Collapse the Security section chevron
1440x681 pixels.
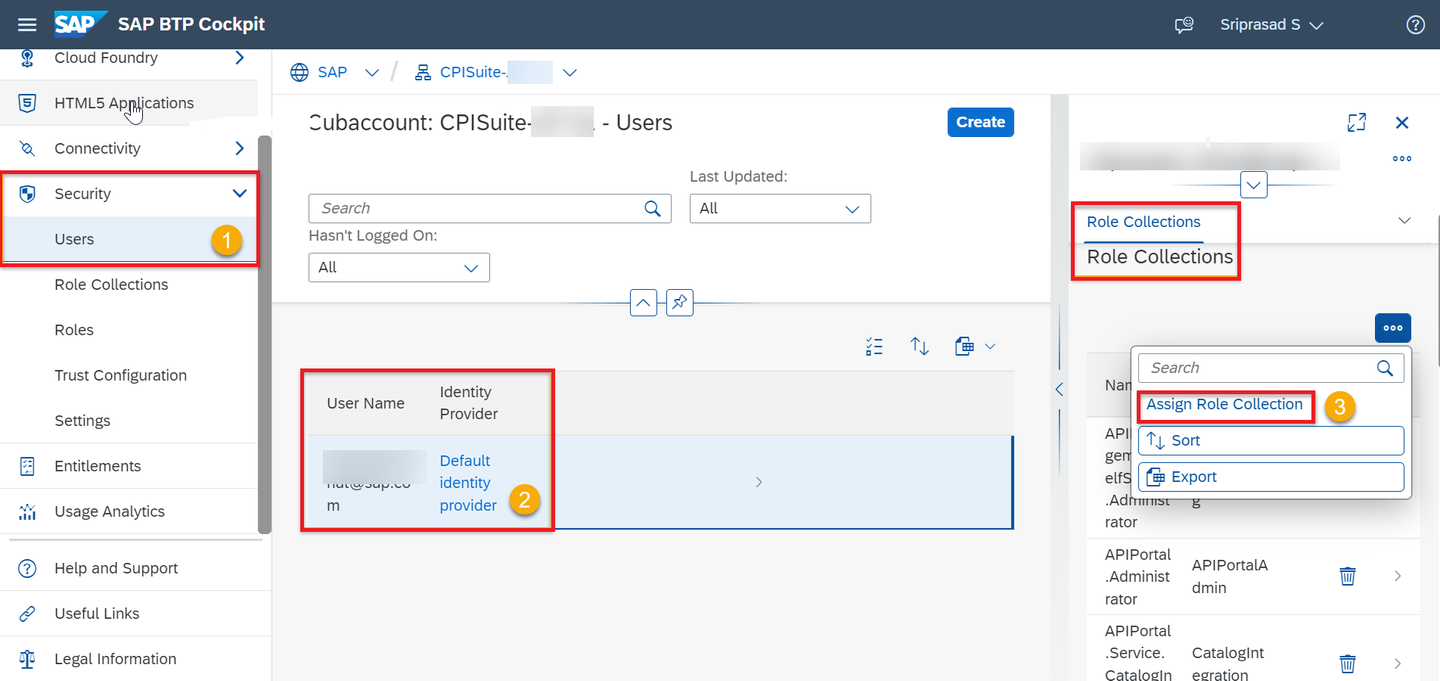[x=239, y=194]
